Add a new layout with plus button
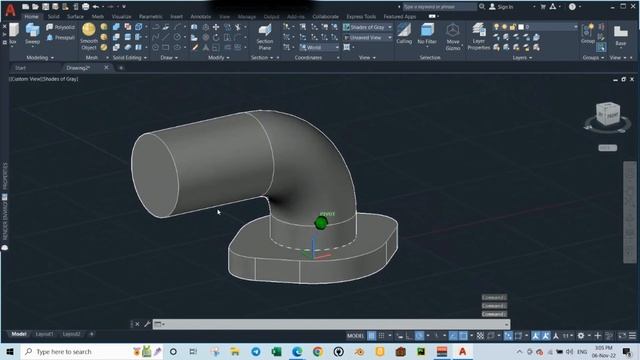Screen dimensions: 640x360 coord(91,334)
